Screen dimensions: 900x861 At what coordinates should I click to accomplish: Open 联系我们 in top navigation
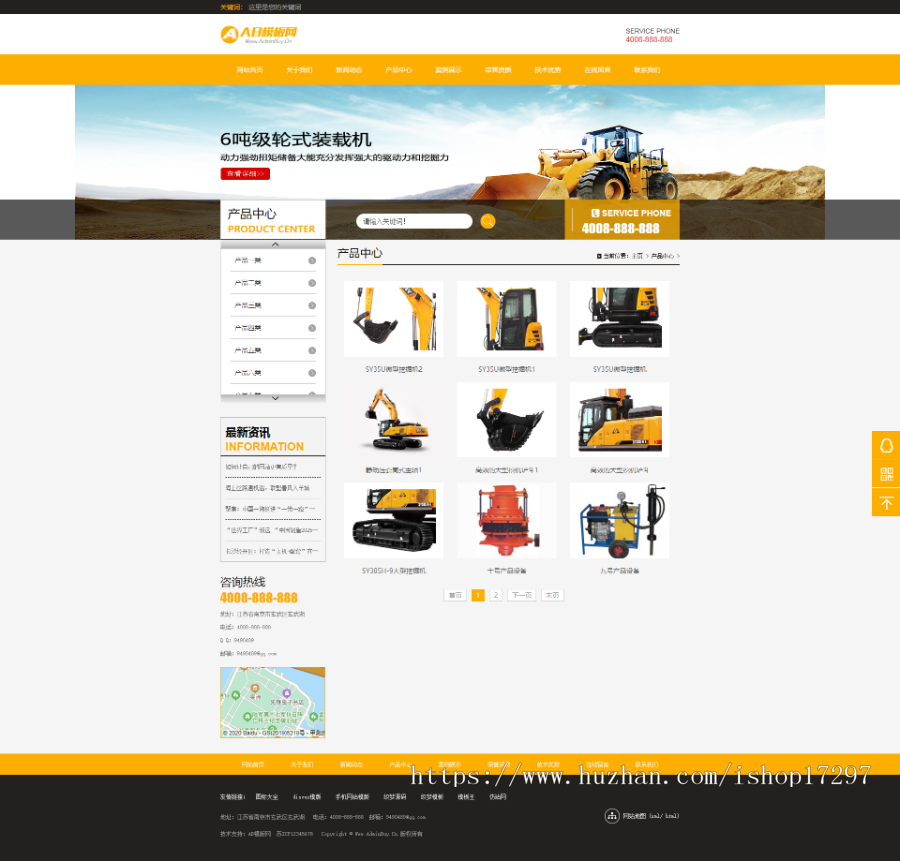(647, 70)
